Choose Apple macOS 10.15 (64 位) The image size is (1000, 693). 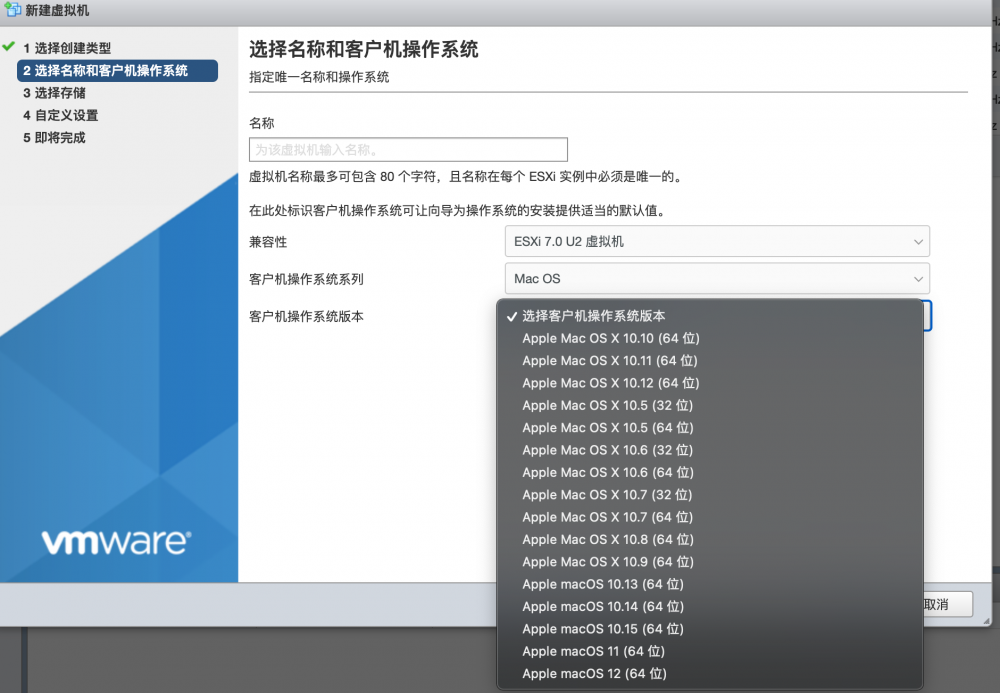pyautogui.click(x=710, y=629)
